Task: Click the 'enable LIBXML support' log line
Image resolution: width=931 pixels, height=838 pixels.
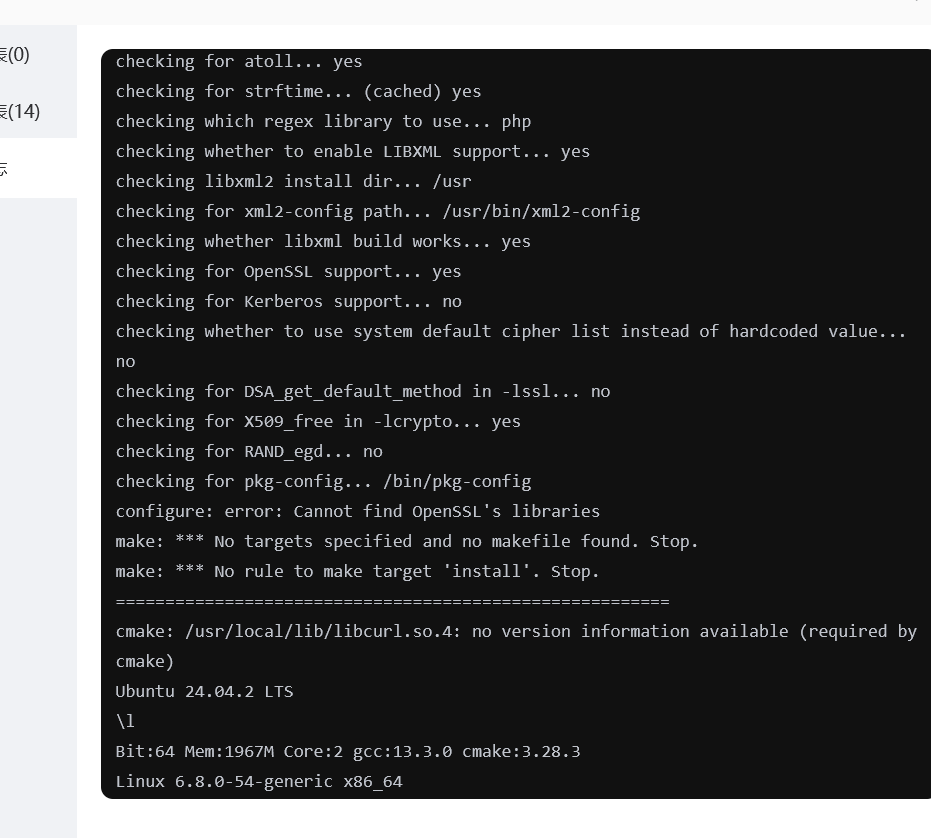Action: tap(352, 152)
